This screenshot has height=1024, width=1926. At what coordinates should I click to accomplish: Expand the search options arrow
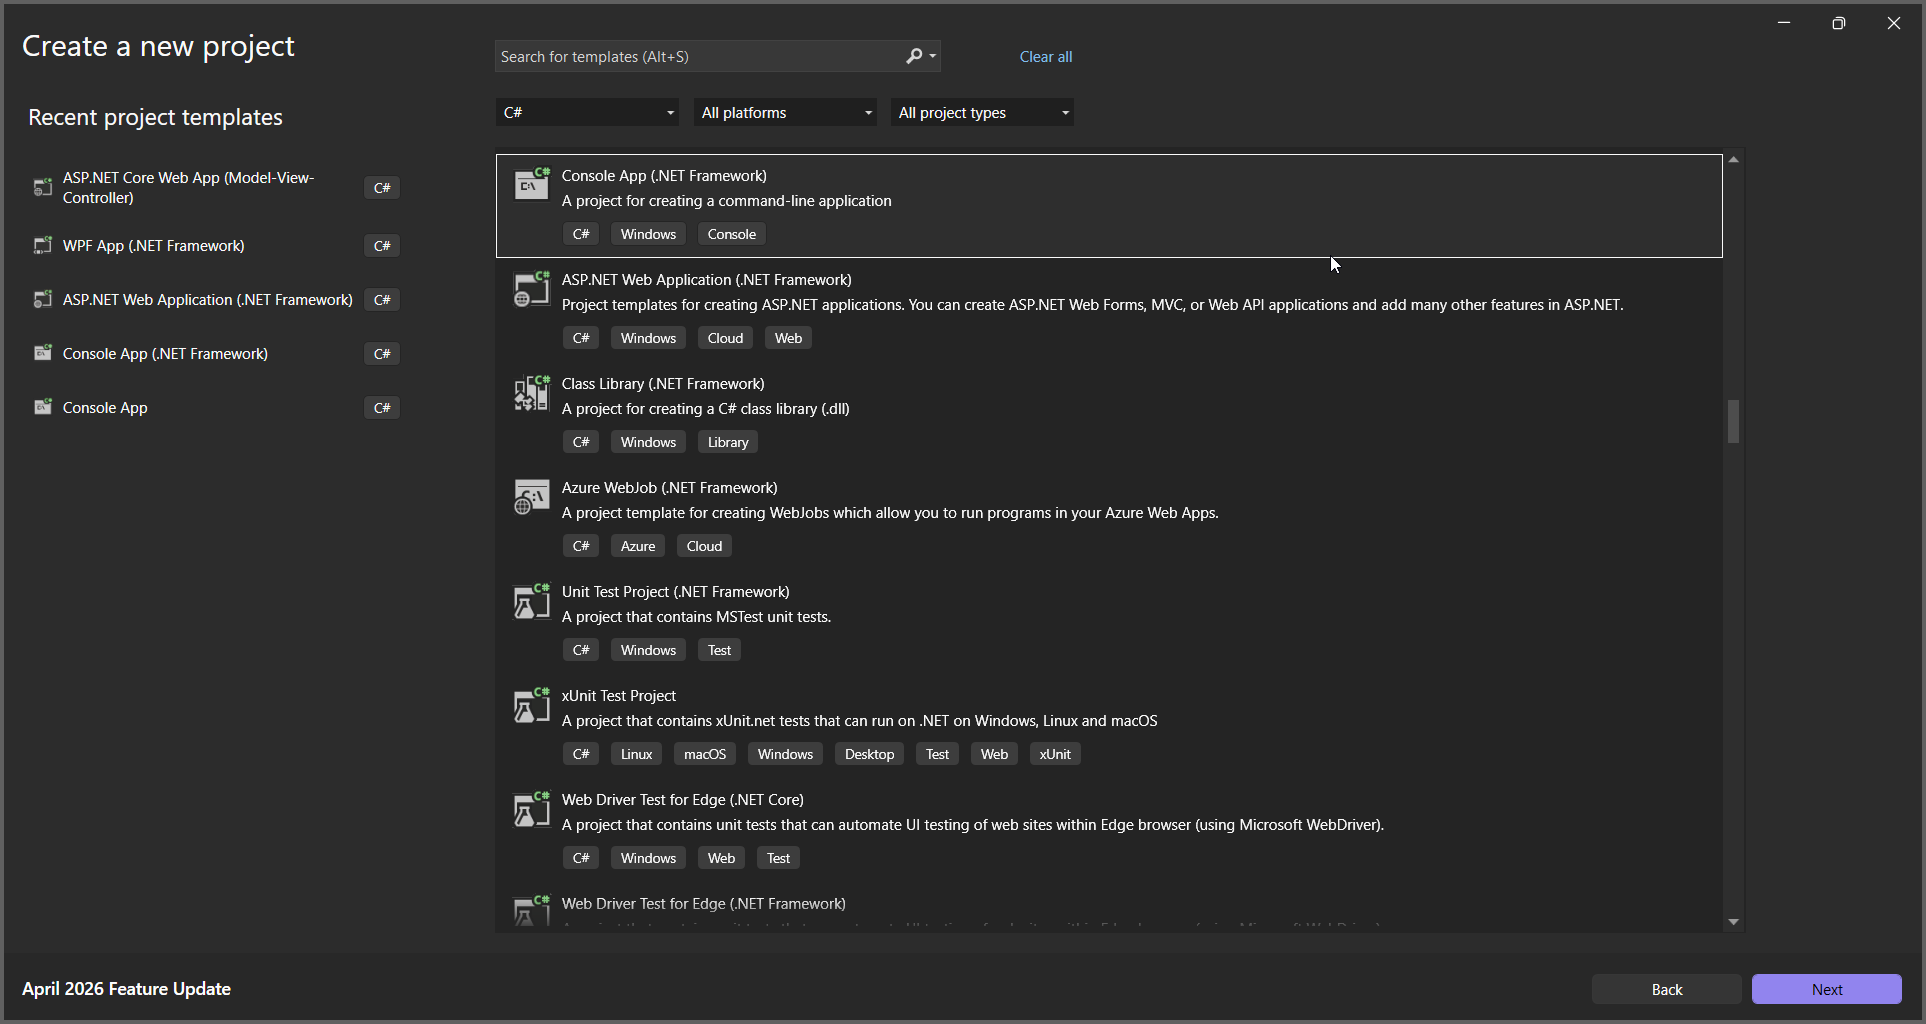[933, 56]
